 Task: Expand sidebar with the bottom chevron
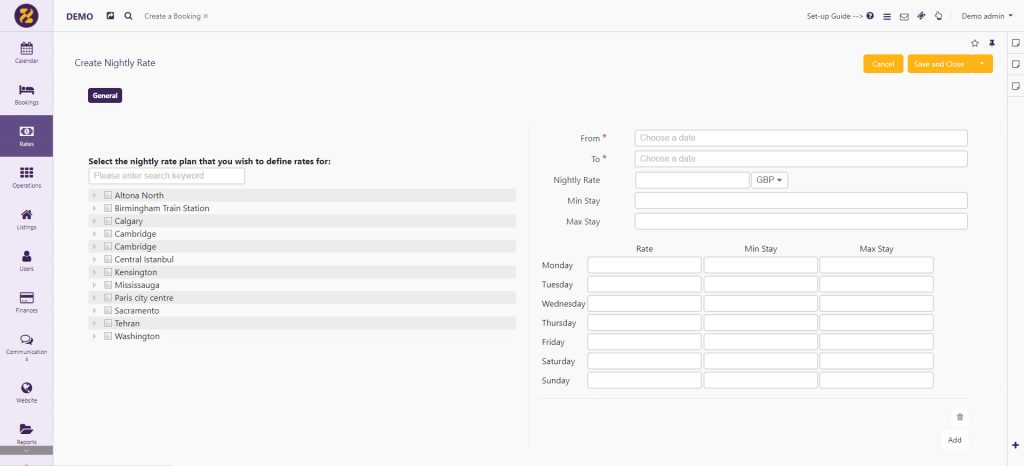[x=26, y=450]
